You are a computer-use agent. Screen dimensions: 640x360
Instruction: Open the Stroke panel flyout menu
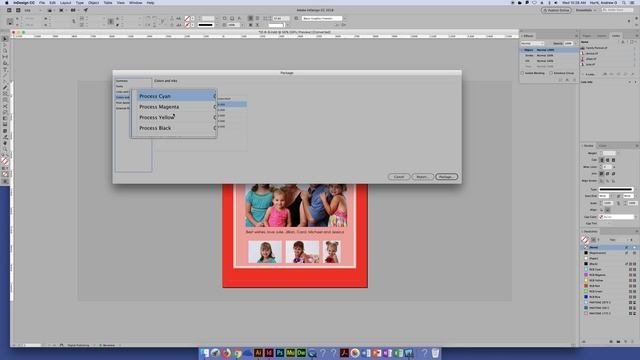click(x=636, y=146)
